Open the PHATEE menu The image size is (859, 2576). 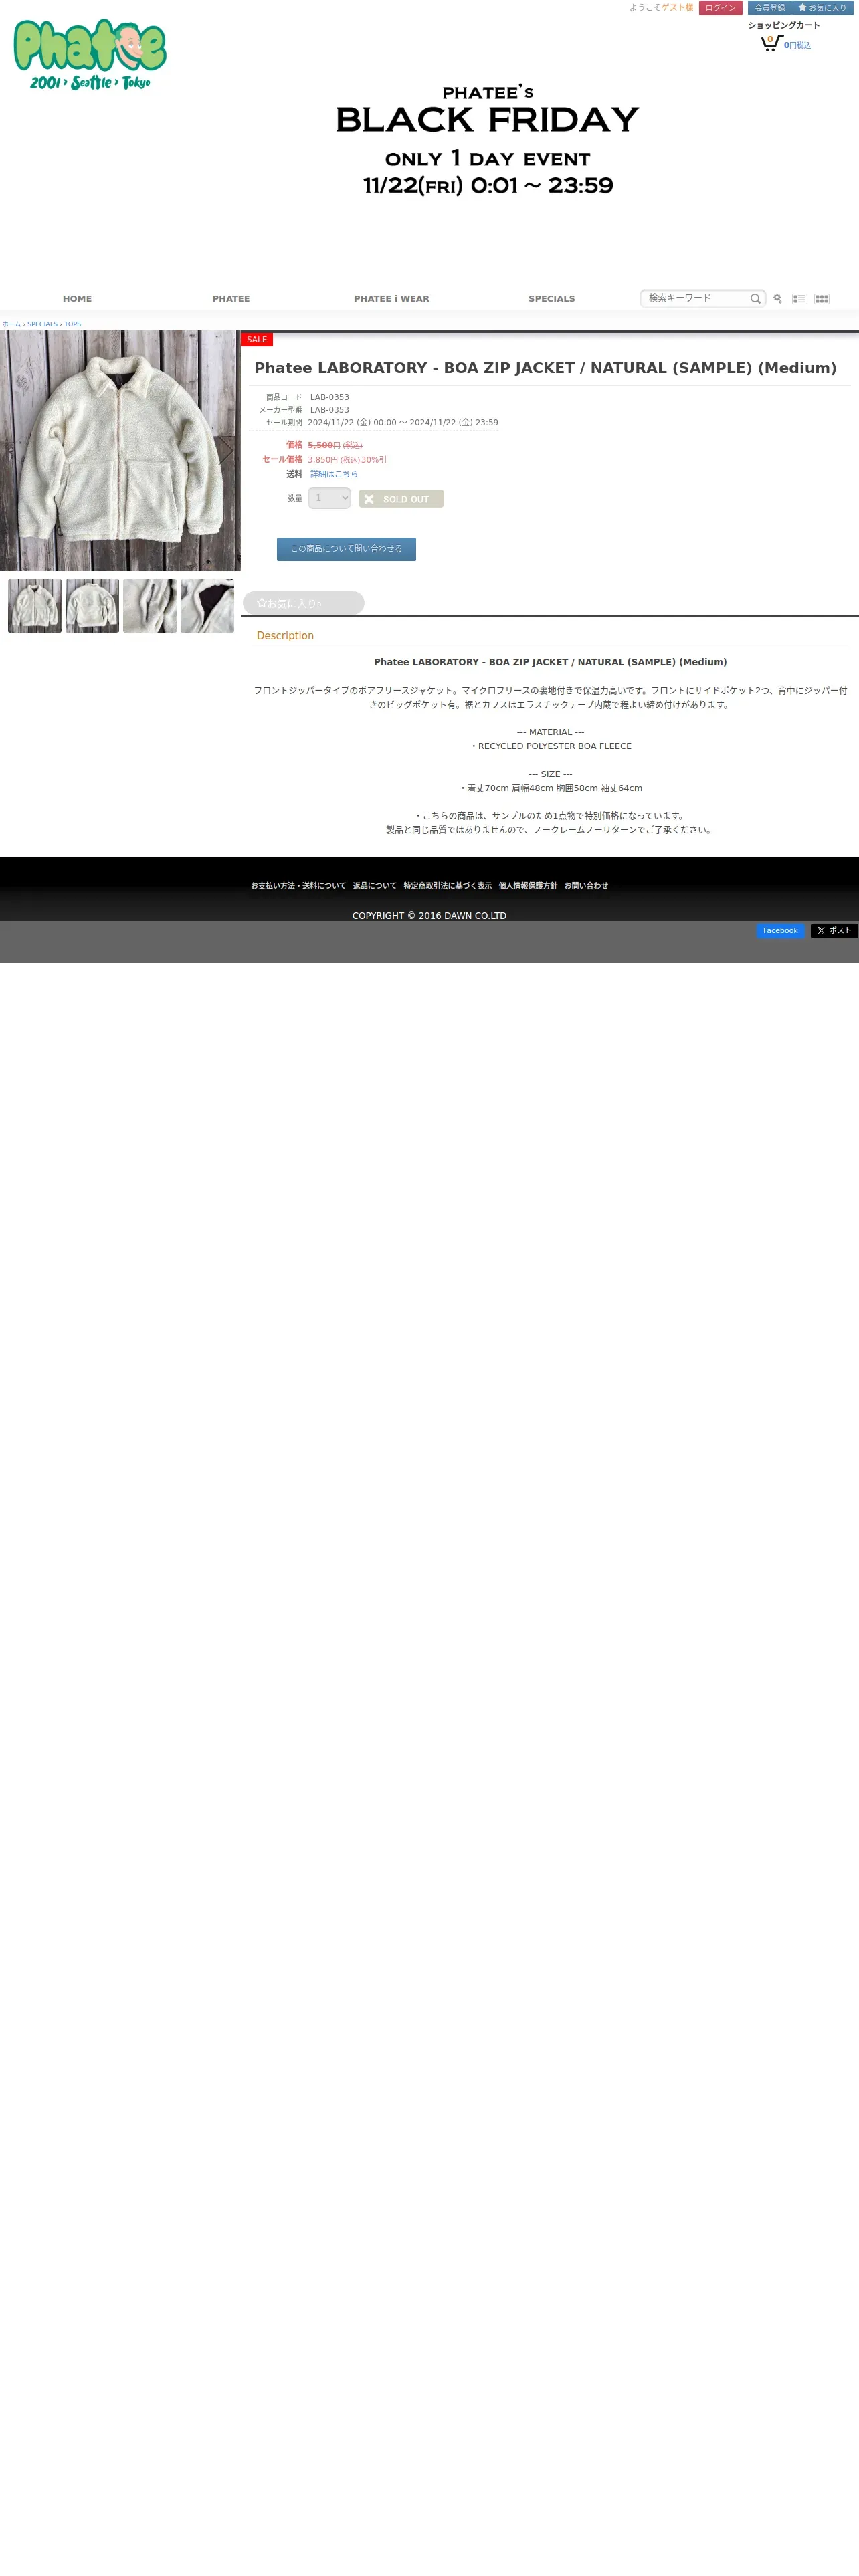click(231, 299)
